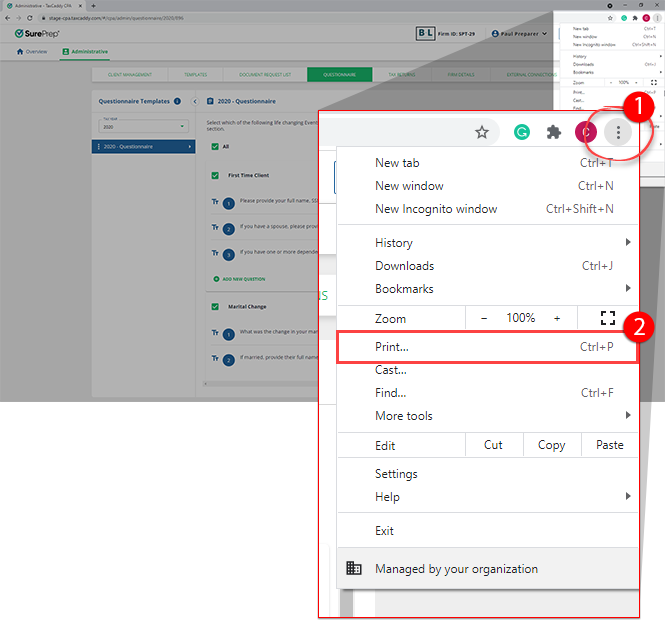
Task: Open the Grammarly extension icon
Action: (521, 132)
